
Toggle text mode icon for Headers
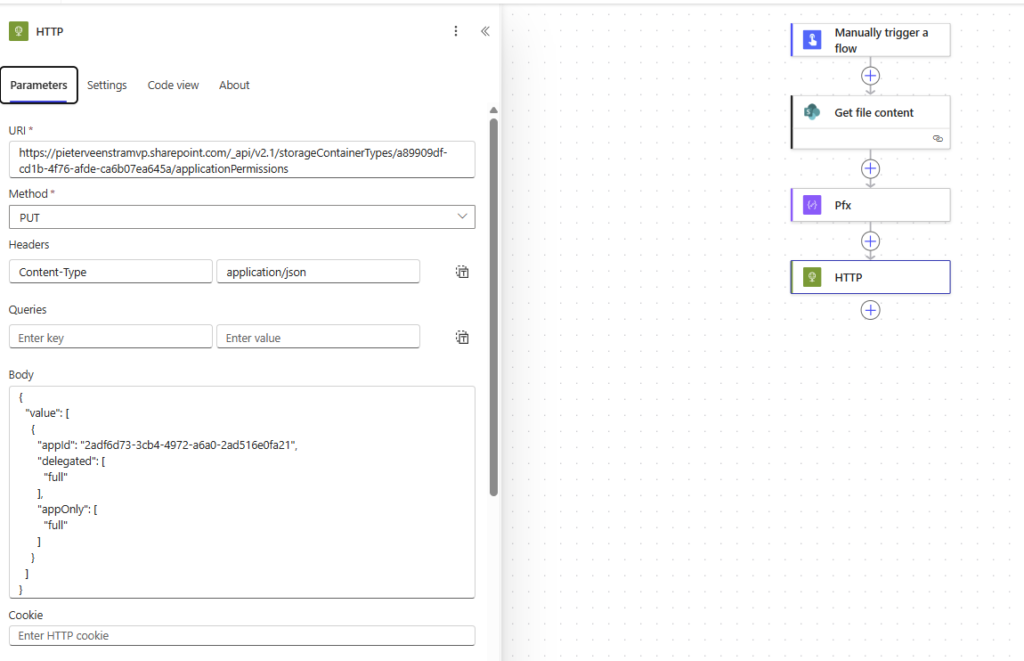(x=462, y=272)
